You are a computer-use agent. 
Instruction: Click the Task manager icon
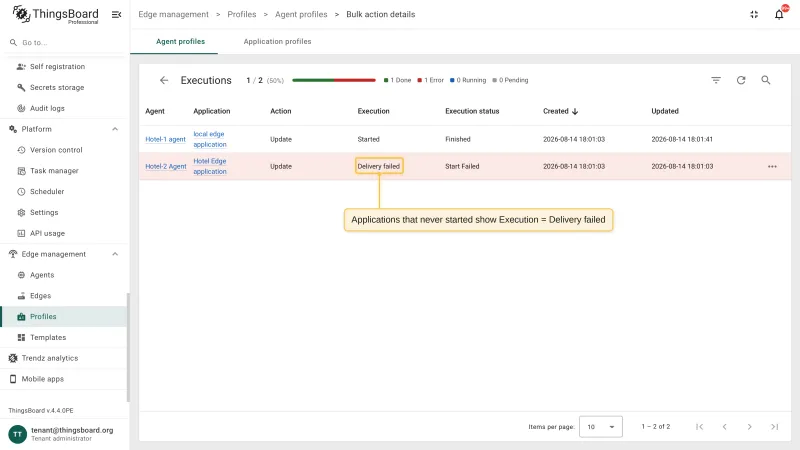coord(21,171)
